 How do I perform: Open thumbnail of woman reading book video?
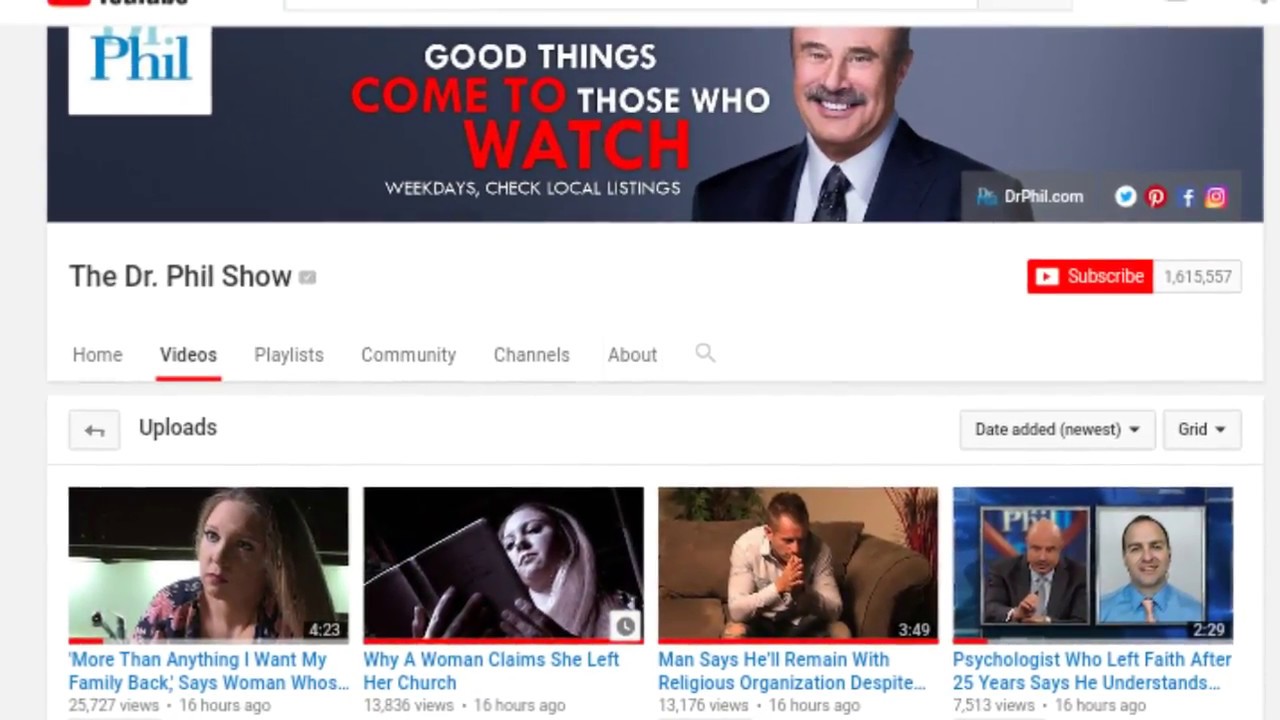(x=503, y=564)
